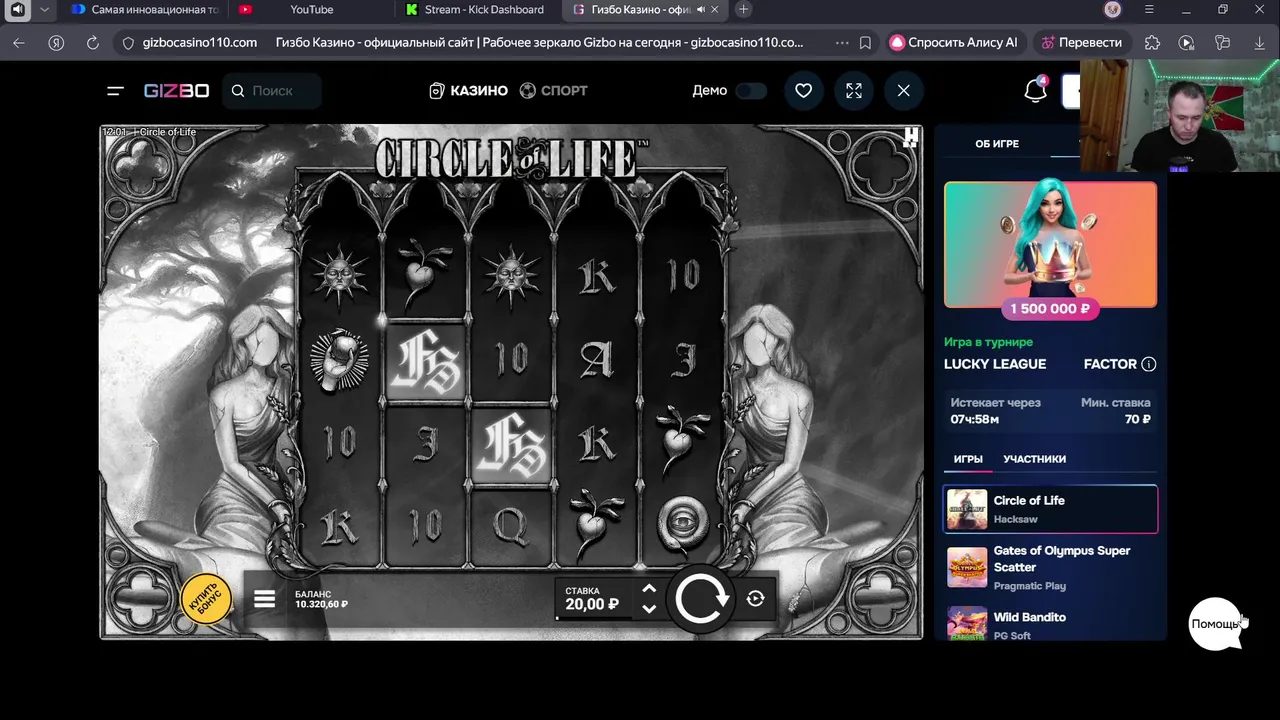Increase the bet with up arrow

click(x=649, y=589)
